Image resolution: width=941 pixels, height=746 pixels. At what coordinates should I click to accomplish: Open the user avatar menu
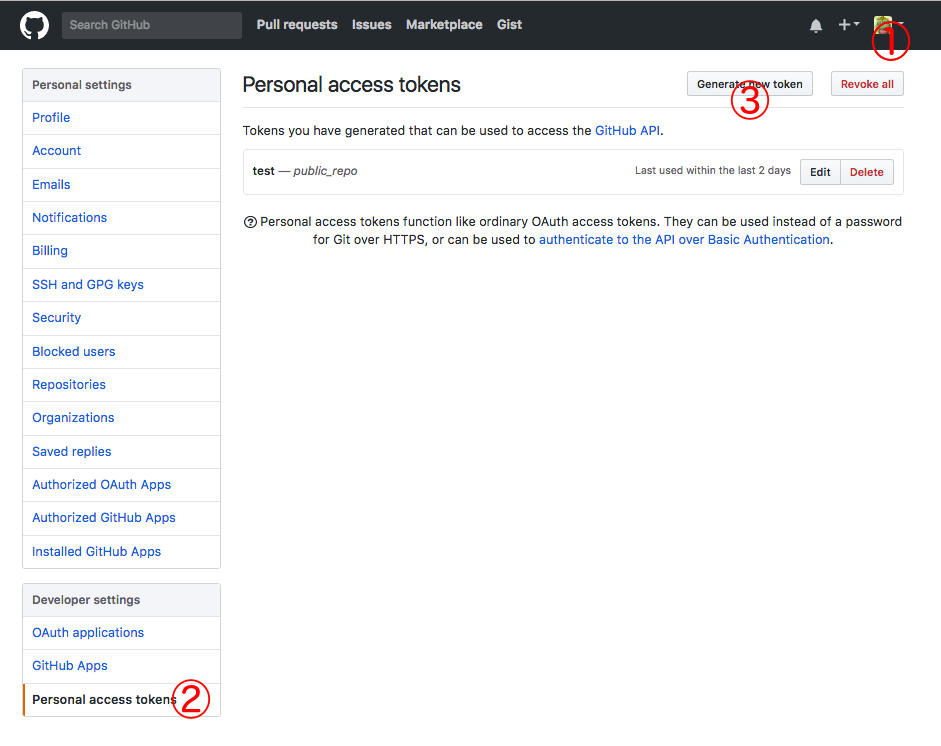[x=888, y=25]
